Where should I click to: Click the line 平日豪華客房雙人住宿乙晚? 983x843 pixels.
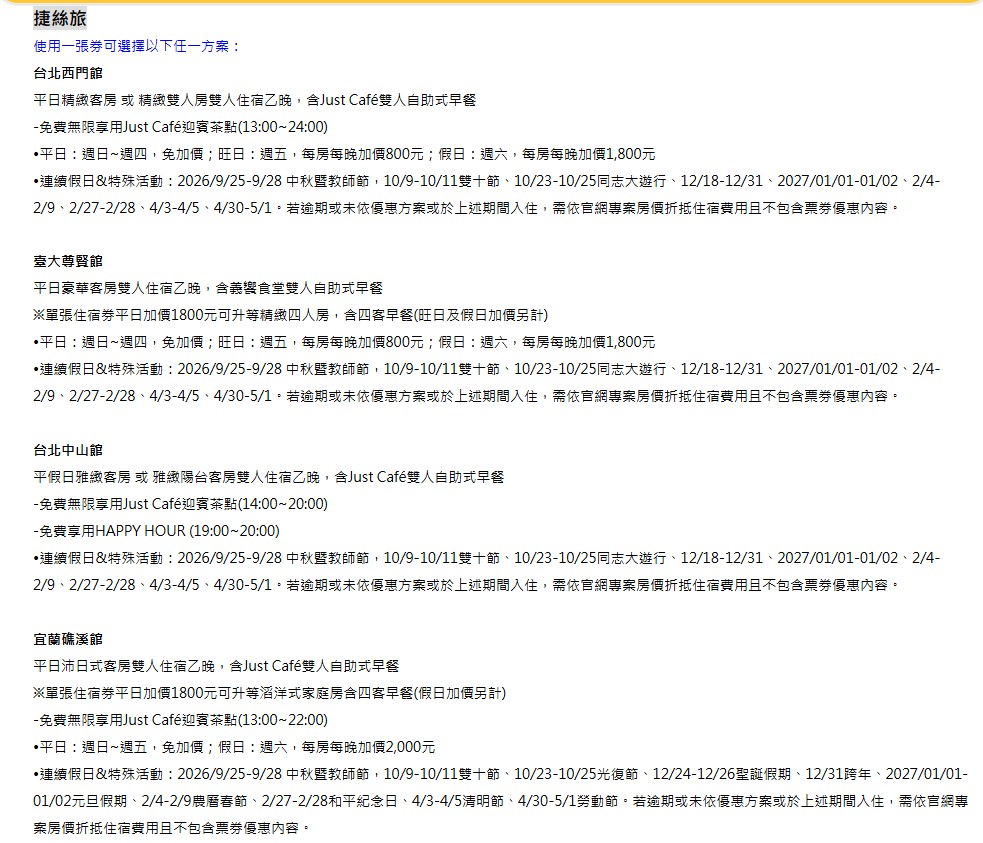pyautogui.click(x=208, y=288)
